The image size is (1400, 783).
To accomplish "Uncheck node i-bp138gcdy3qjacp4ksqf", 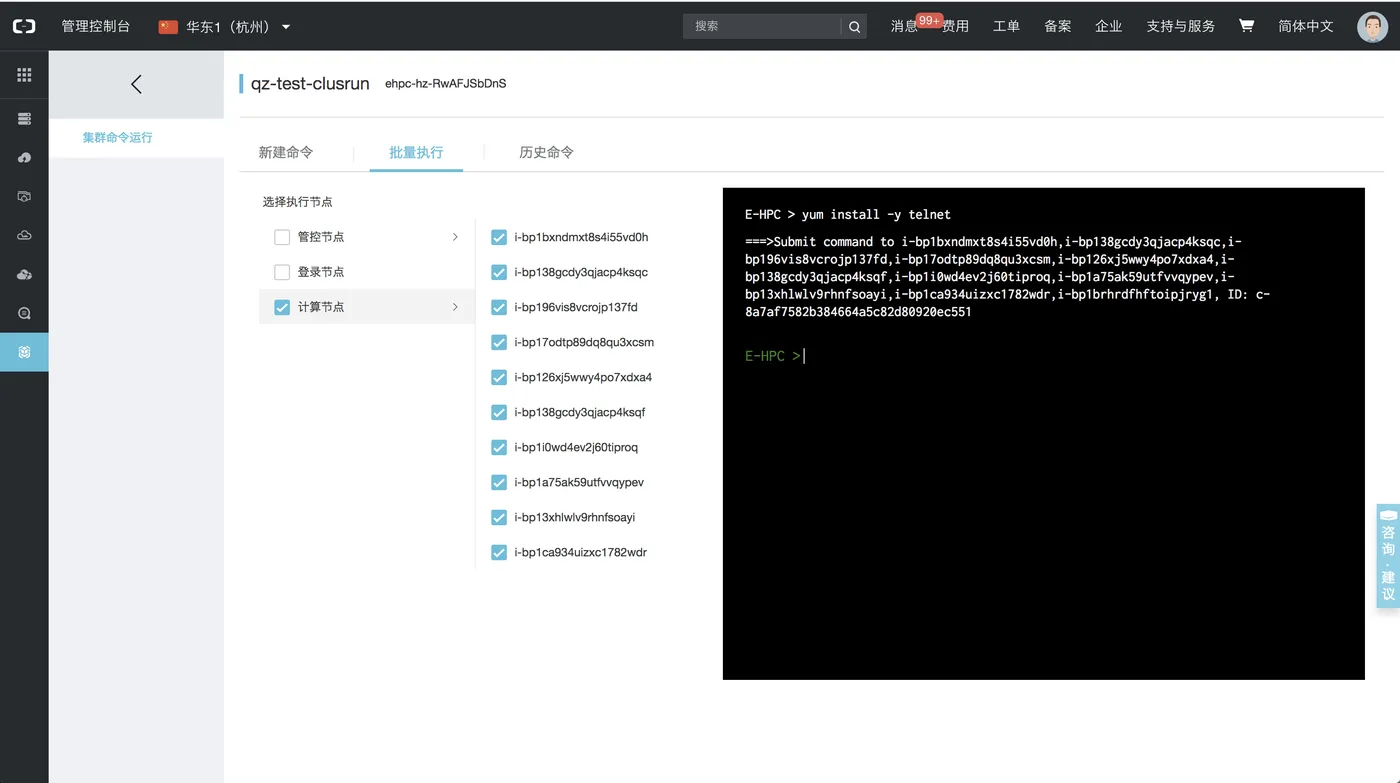I will [499, 412].
